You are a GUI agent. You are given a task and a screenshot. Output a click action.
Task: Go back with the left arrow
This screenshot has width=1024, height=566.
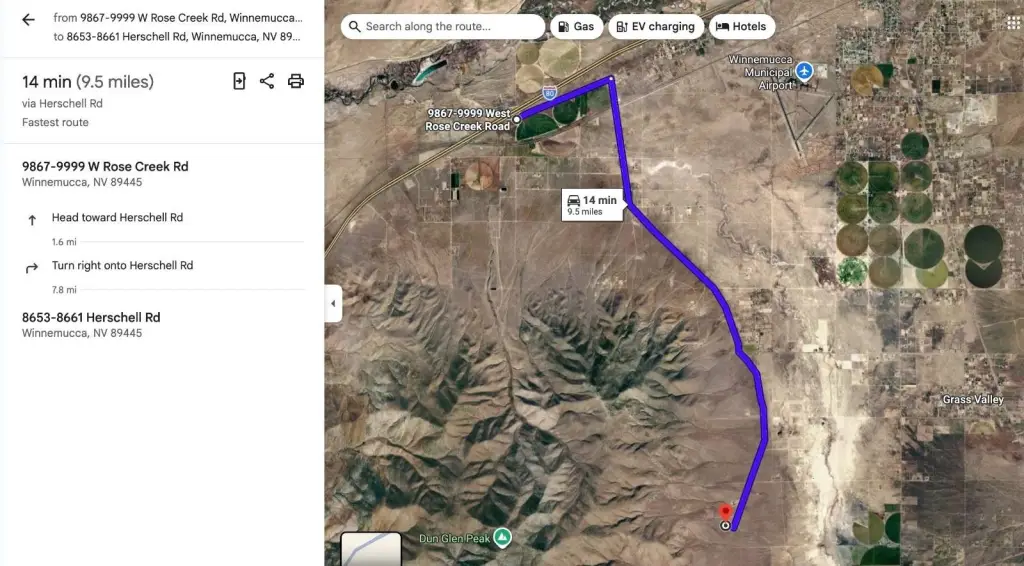(x=28, y=20)
